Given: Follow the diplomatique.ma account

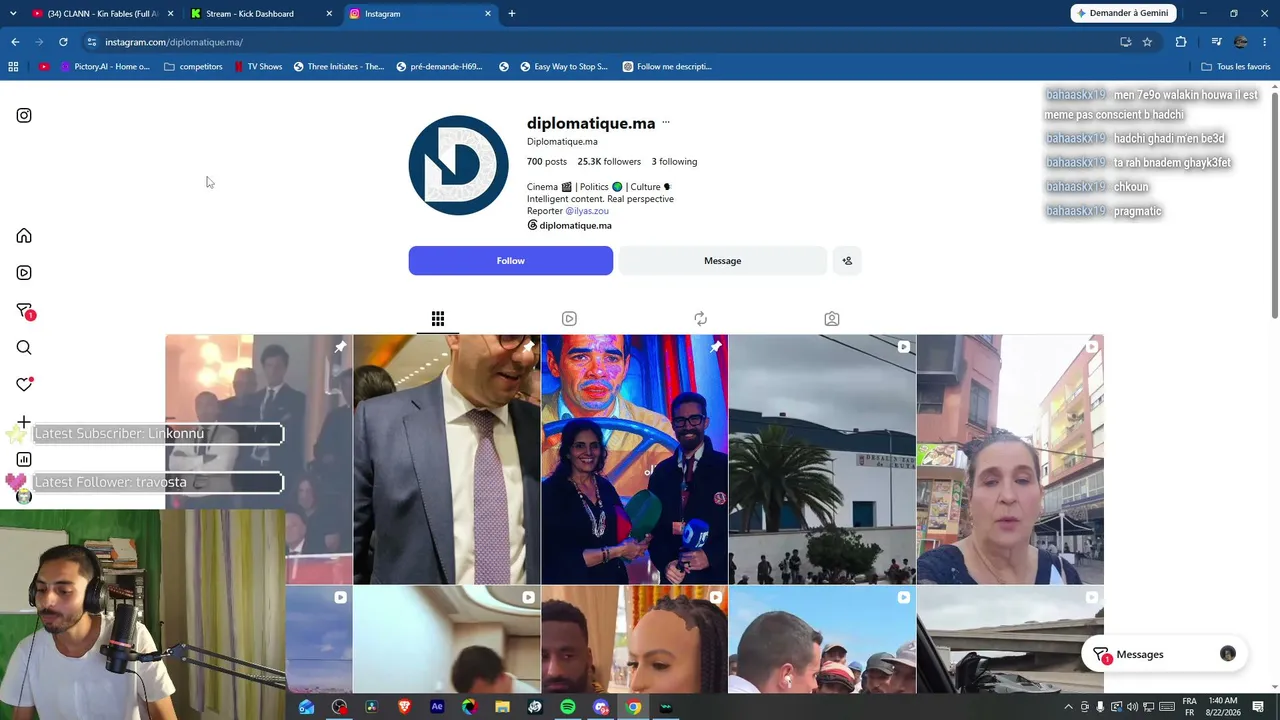Looking at the screenshot, I should 511,261.
